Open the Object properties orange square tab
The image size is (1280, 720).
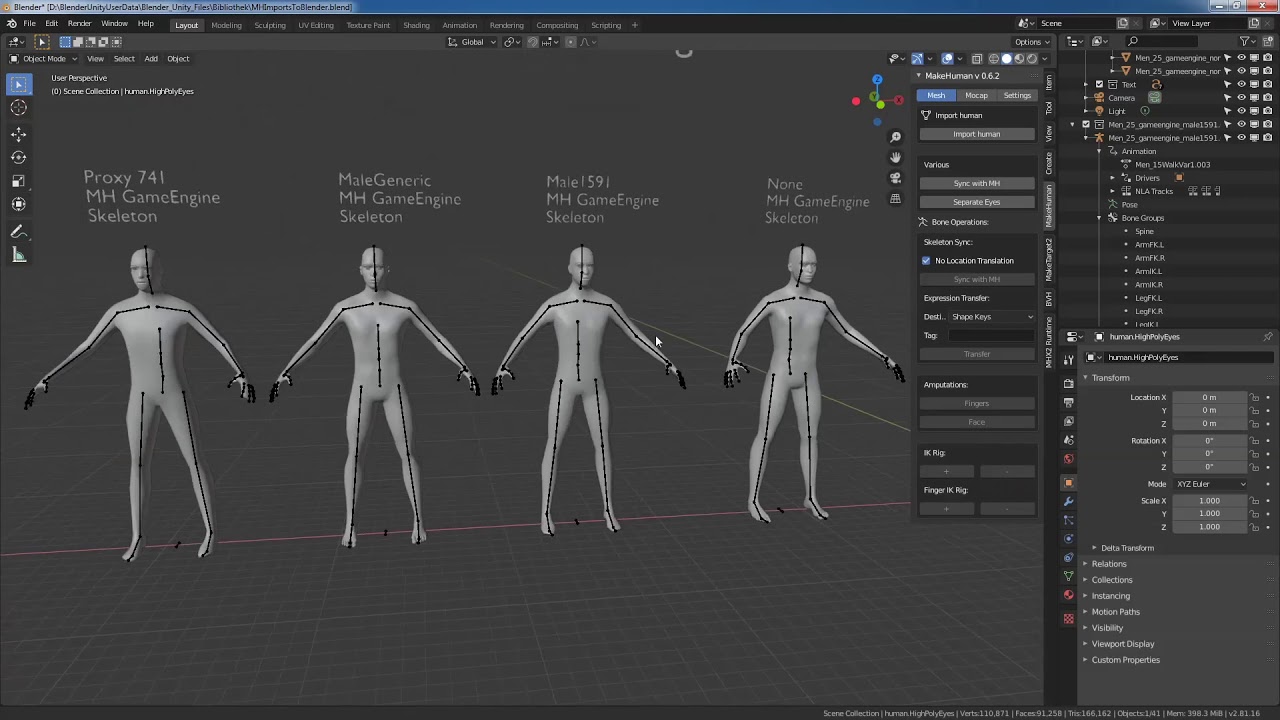[1068, 483]
